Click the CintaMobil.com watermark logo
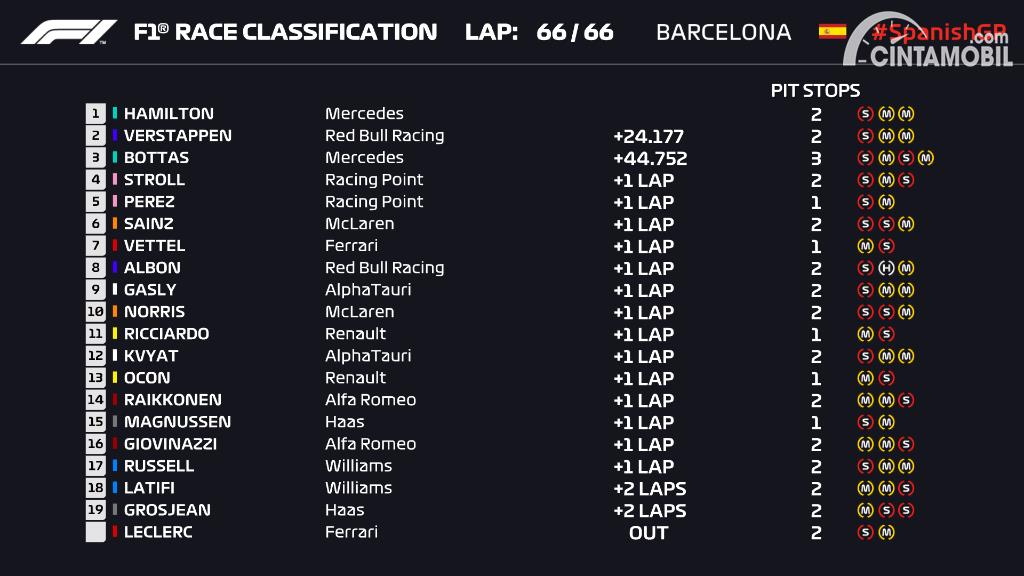1024x576 pixels. coord(927,40)
